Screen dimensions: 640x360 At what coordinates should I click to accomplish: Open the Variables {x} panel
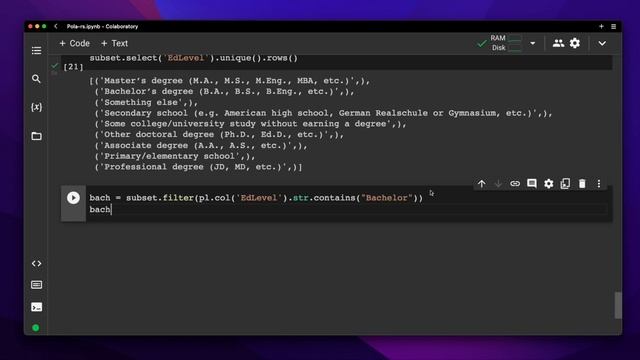36,107
